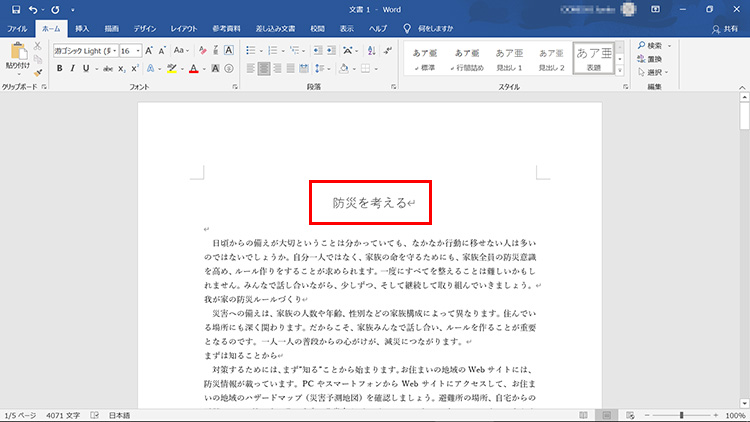This screenshot has height=422, width=750.
Task: Toggle Bold formatting
Action: 60,69
